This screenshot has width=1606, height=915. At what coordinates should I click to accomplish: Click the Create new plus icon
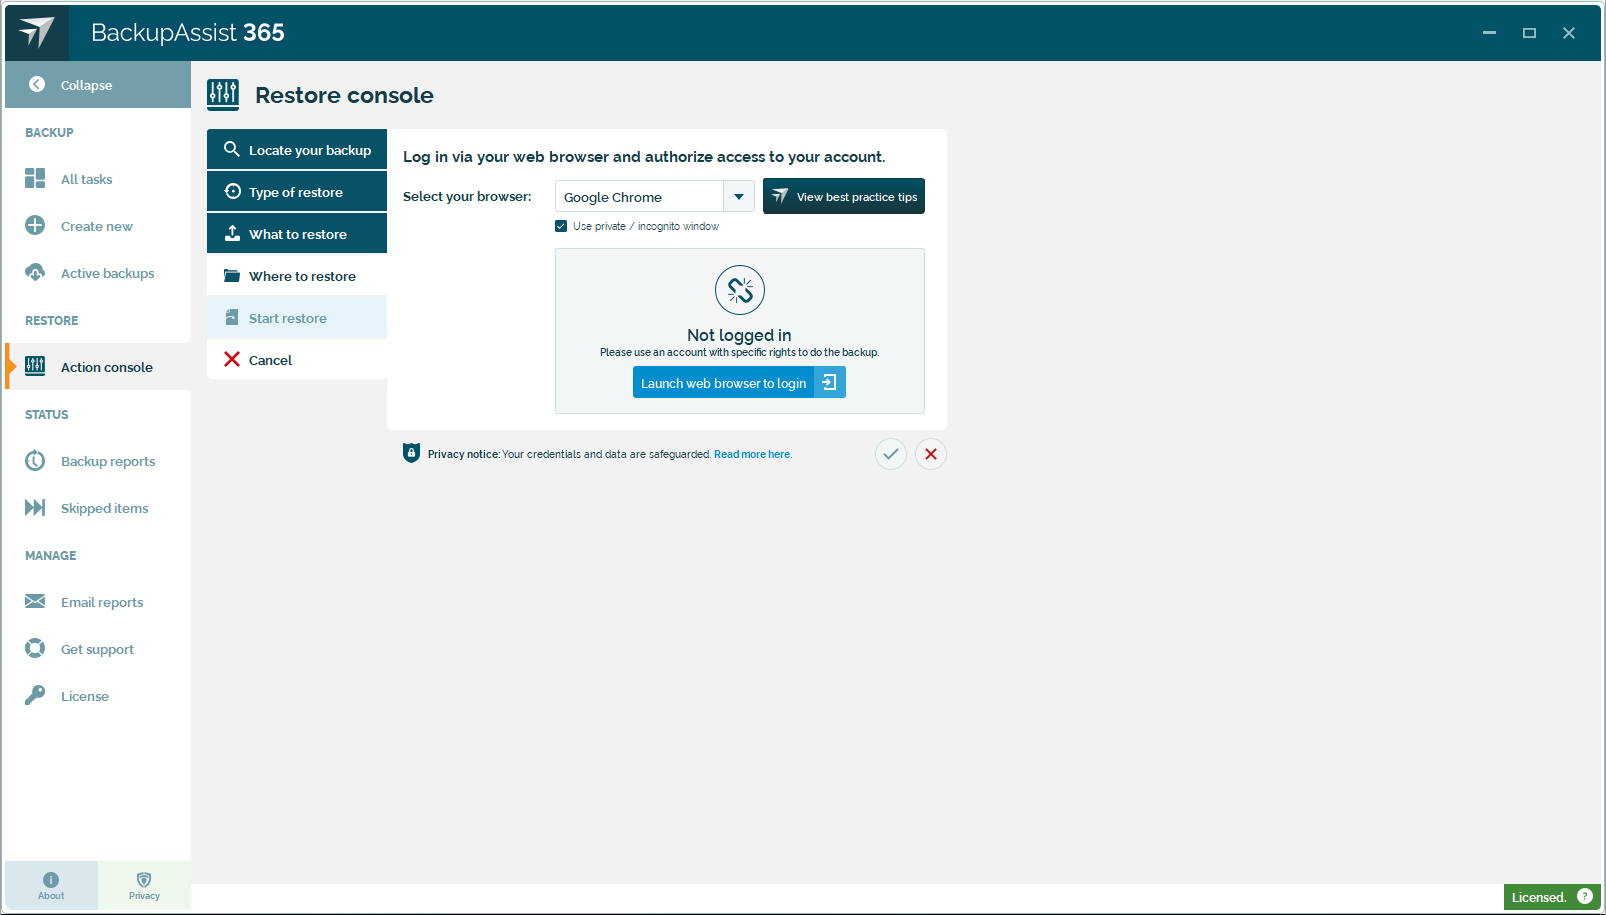click(35, 226)
